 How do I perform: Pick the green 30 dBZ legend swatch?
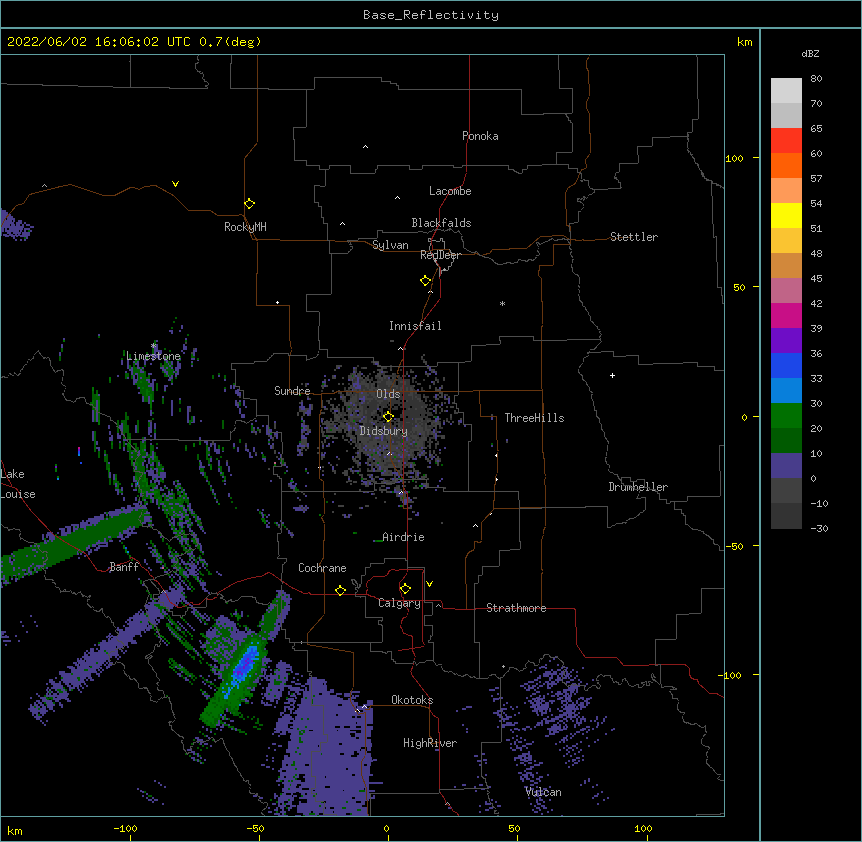click(x=786, y=416)
